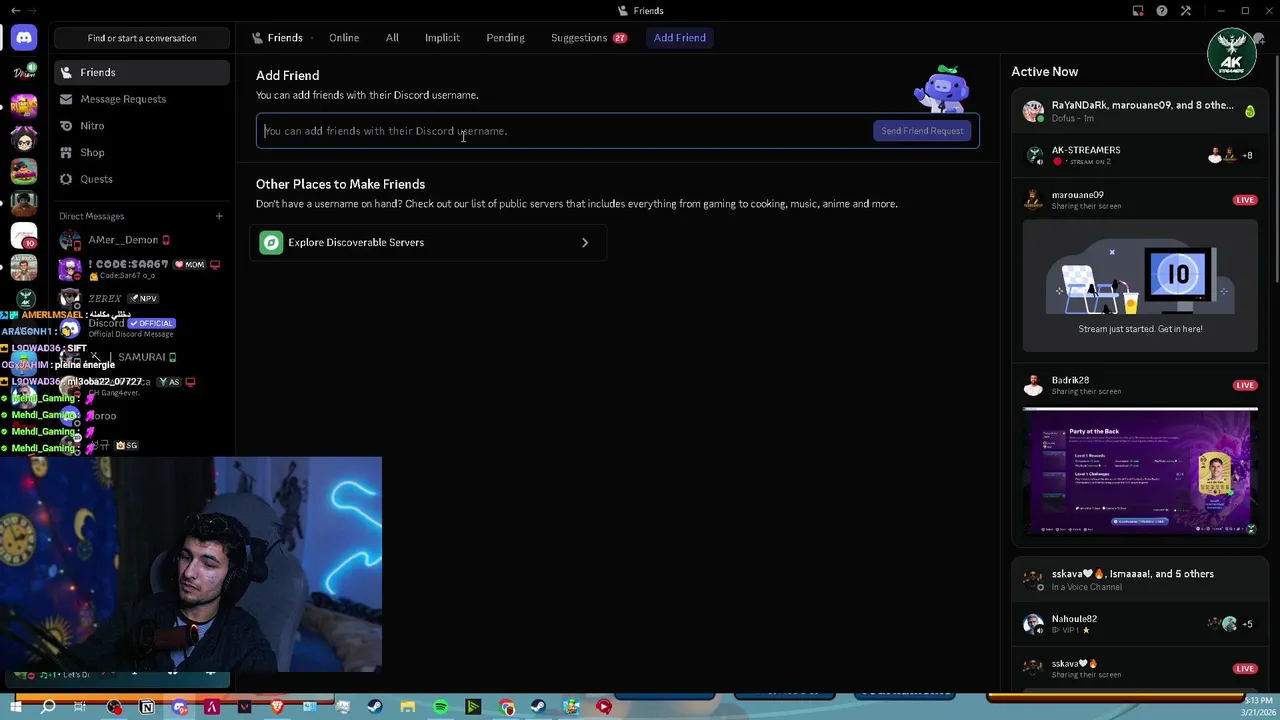1280x720 pixels.
Task: Open ZEREX direct message
Action: (143, 298)
